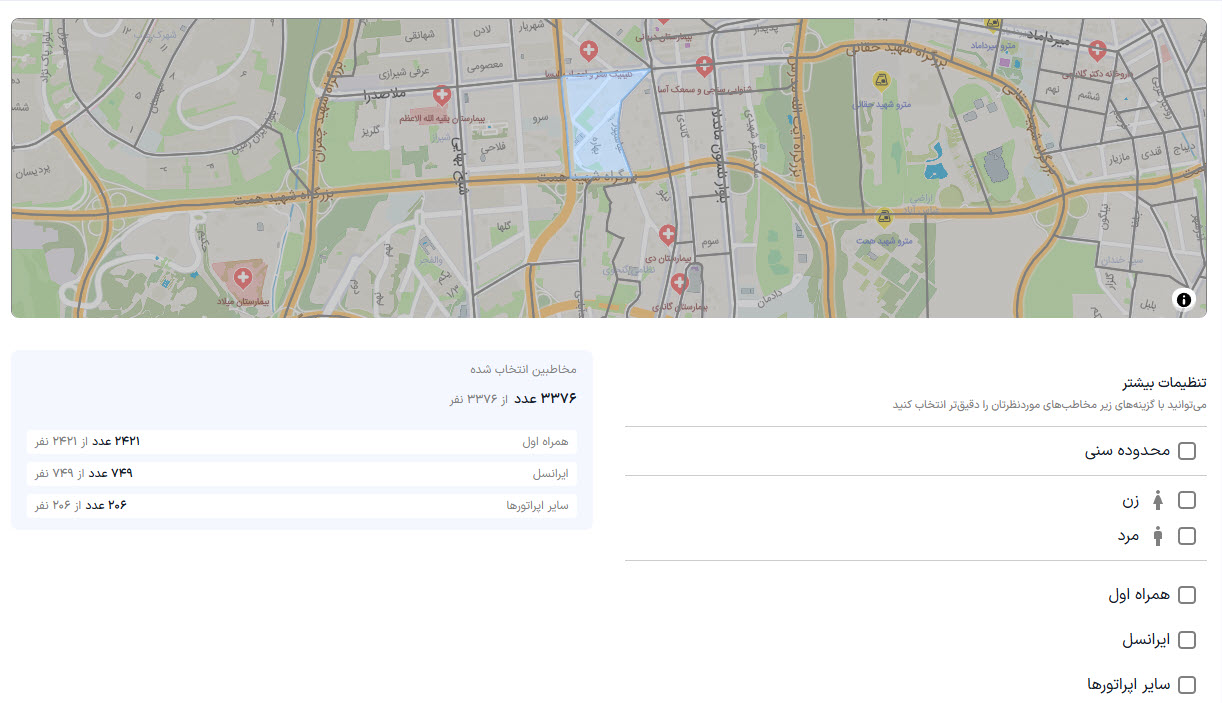Click the Milad hospital marker on map
The image size is (1222, 703).
241,277
